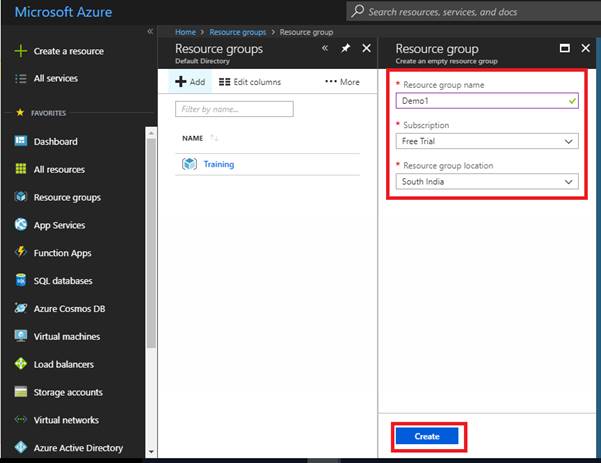Open the Training resource group link
Viewport: 601px width, 463px height.
pos(219,164)
